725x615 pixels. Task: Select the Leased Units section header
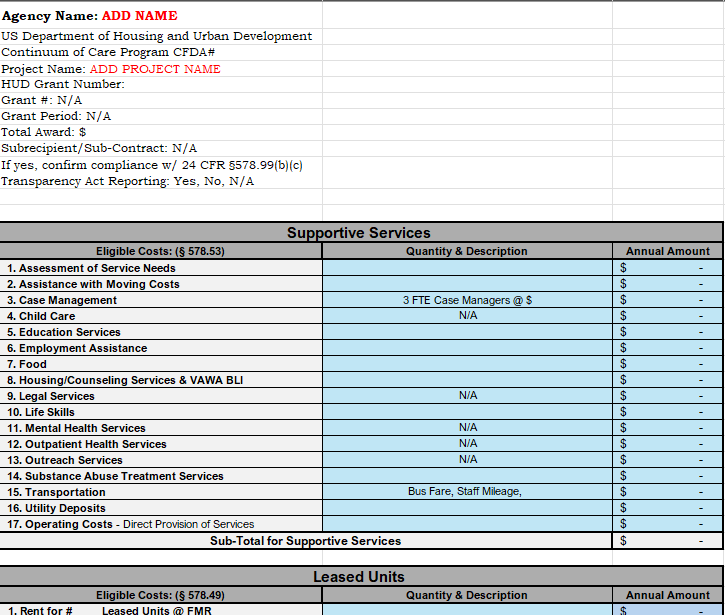click(x=360, y=577)
